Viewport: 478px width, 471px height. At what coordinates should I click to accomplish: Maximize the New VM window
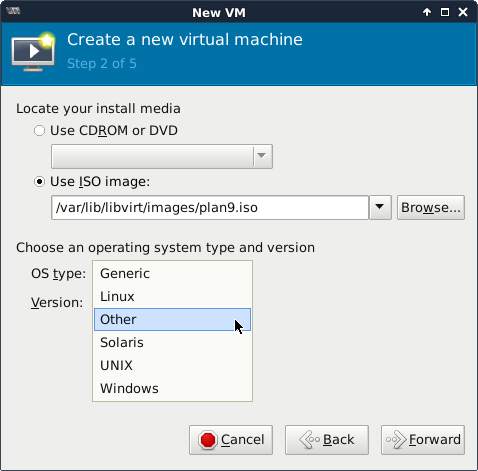445,12
